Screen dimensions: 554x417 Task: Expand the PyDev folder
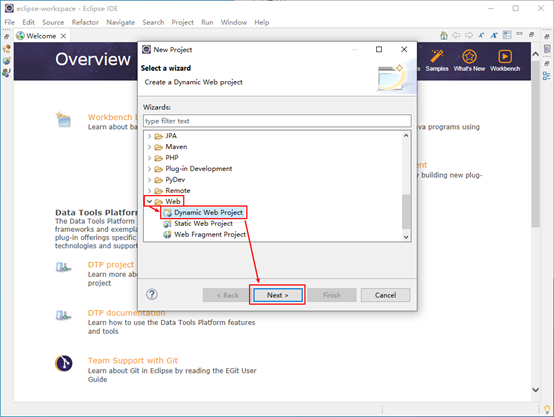click(149, 180)
